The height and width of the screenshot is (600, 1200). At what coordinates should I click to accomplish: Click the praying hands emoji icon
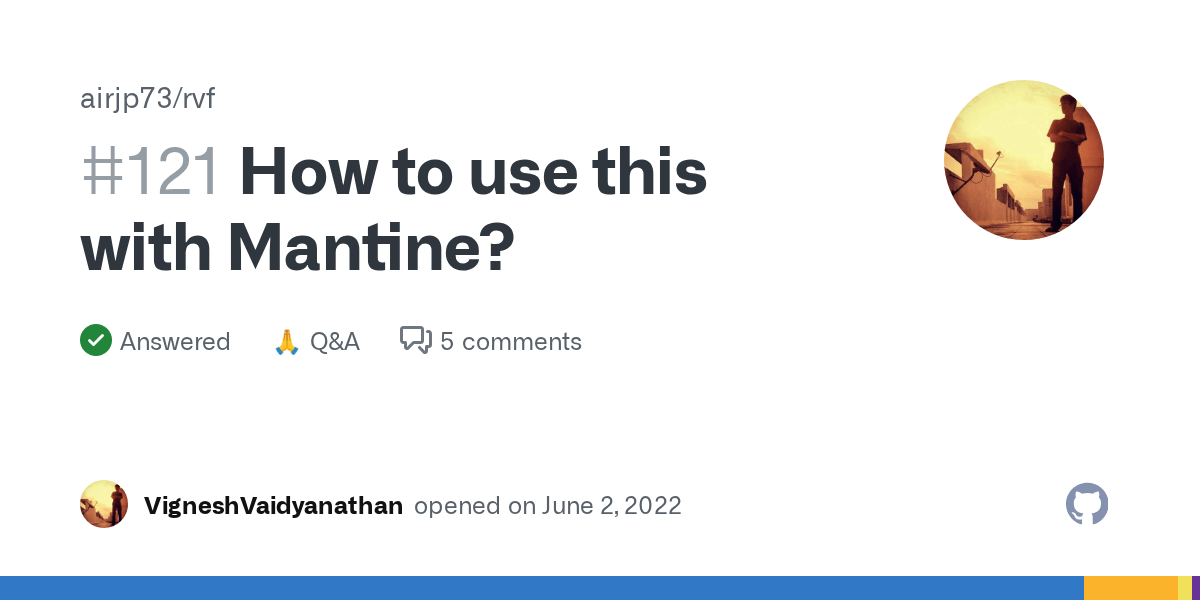click(x=286, y=342)
